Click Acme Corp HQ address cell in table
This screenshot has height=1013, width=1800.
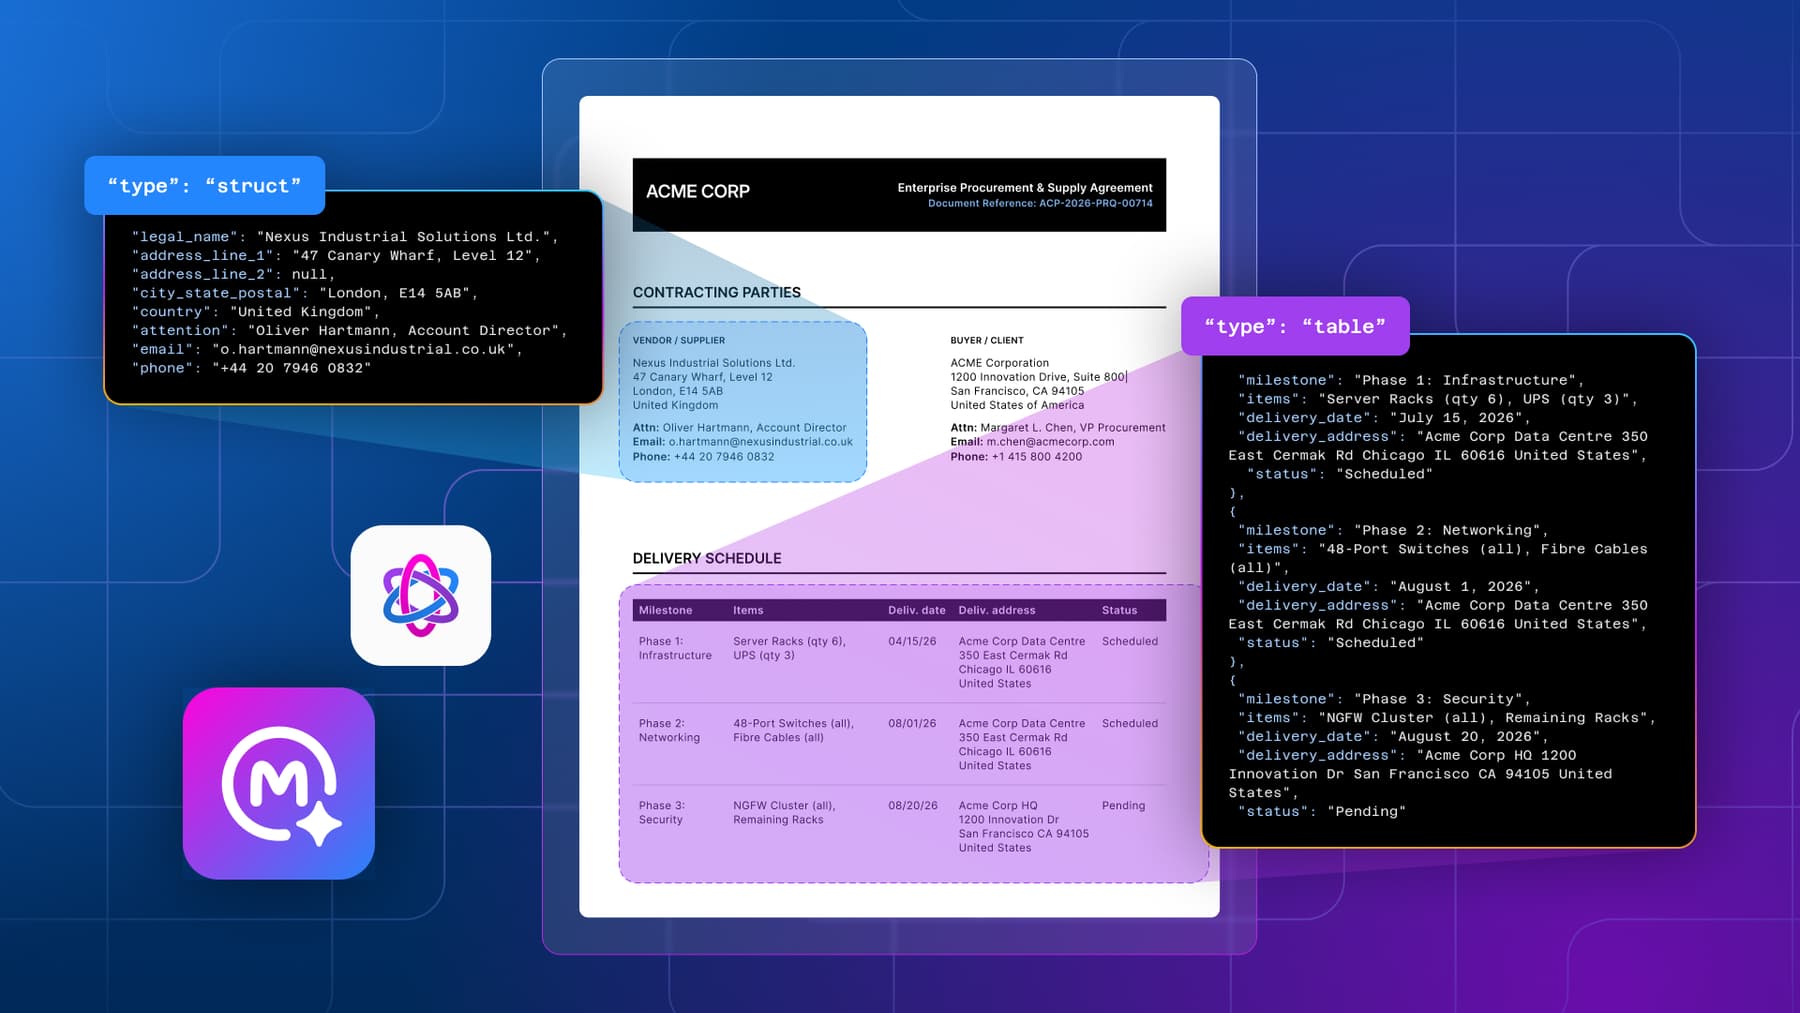coord(1023,827)
